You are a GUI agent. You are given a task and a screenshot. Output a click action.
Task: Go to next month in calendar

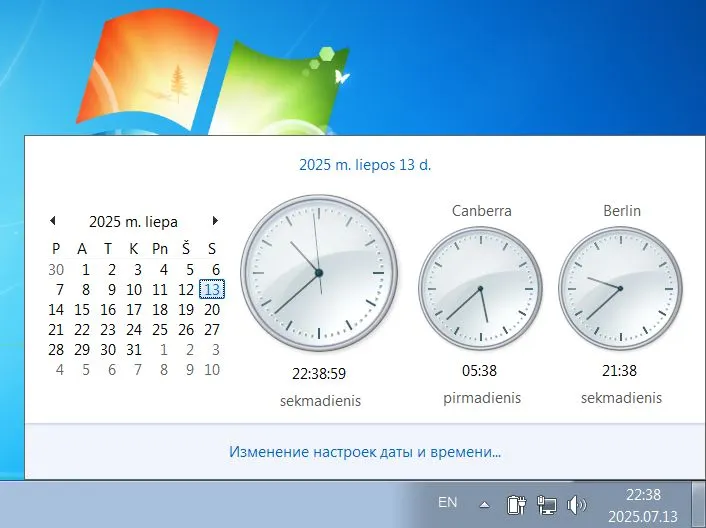tap(215, 221)
